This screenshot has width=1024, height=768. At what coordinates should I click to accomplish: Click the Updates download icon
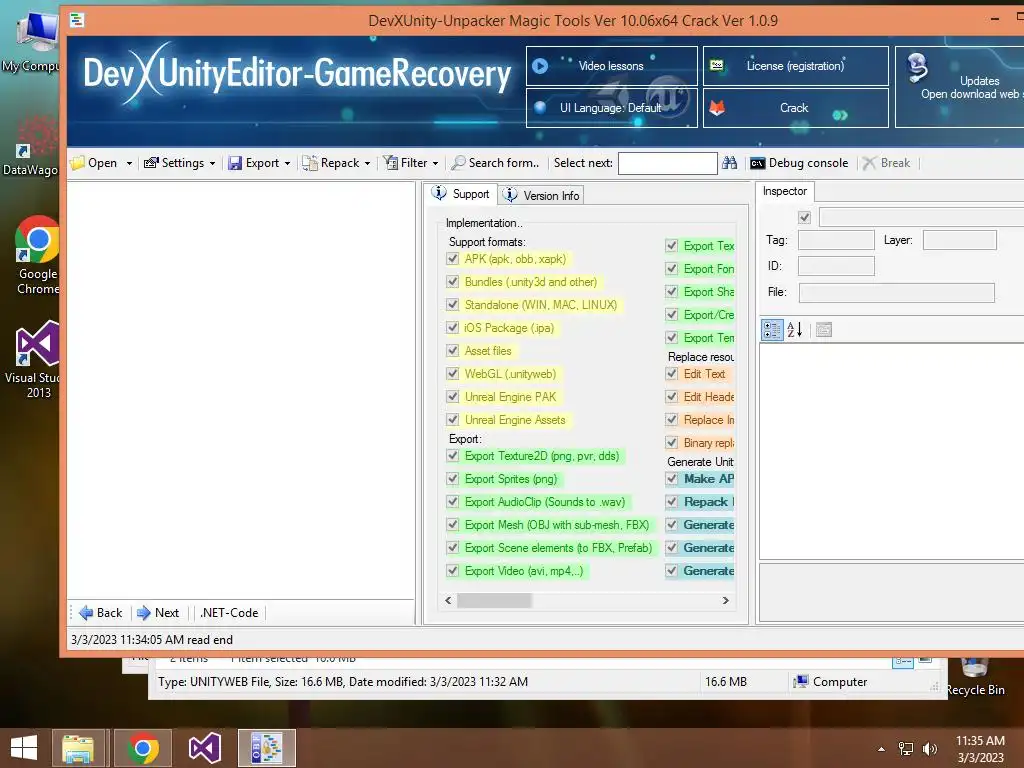918,67
